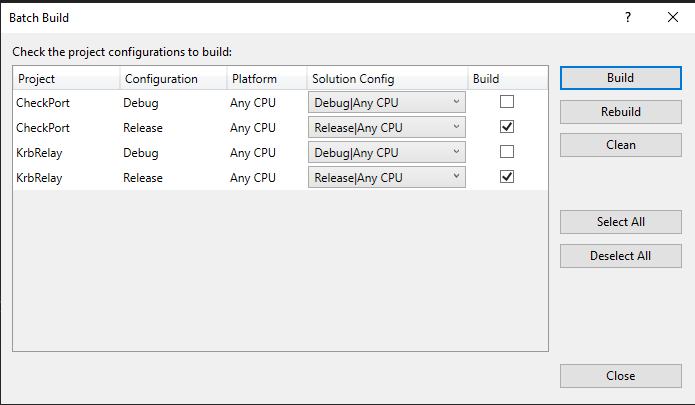This screenshot has height=405, width=695.
Task: Open Solution Config dropdown for CheckPort Debug
Action: (x=386, y=102)
